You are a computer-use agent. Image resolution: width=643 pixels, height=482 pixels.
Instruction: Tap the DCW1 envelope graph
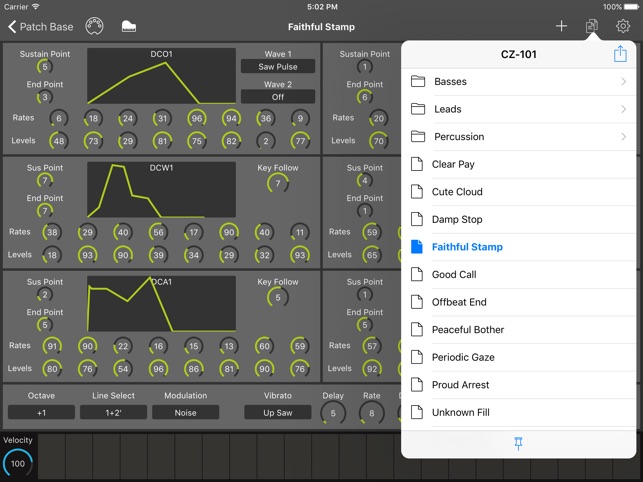coord(161,190)
